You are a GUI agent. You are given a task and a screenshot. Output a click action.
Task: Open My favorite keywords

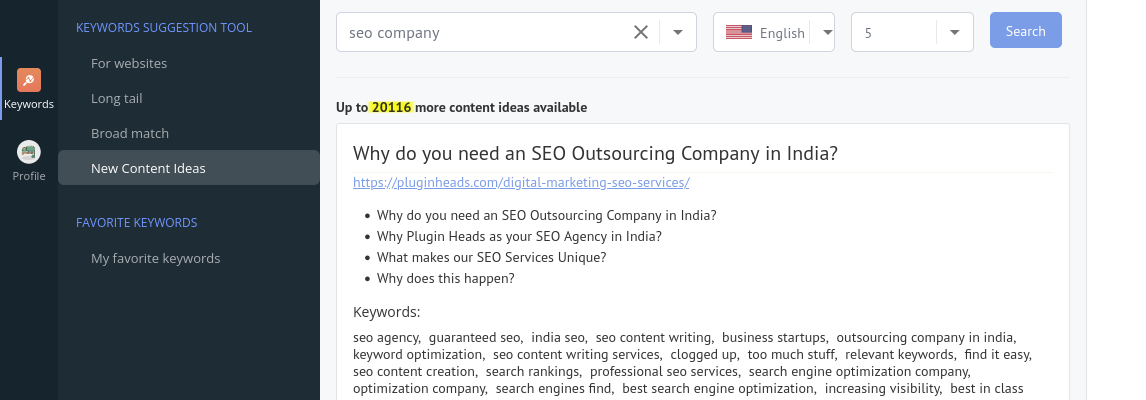click(x=155, y=258)
